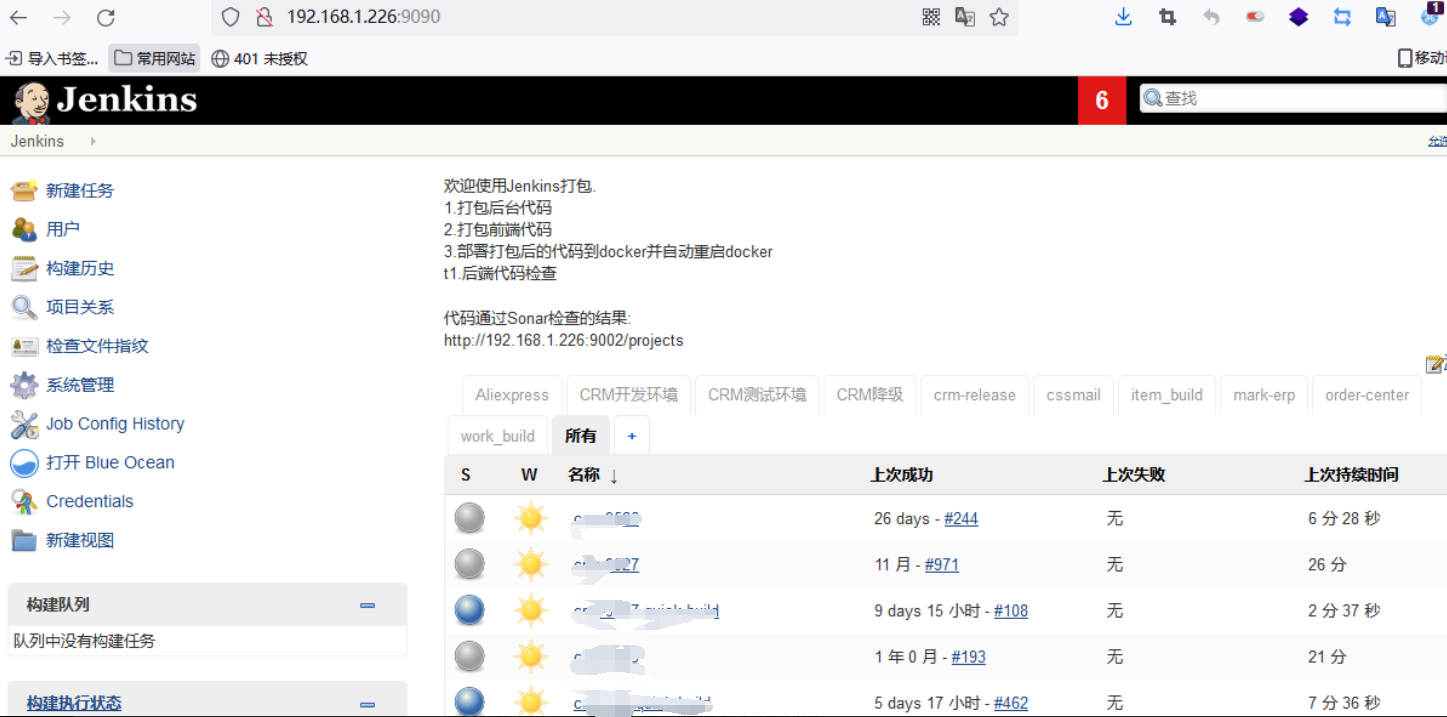Image resolution: width=1447 pixels, height=717 pixels.
Task: Click the 构建执行状态 heading link
Action: 74,704
